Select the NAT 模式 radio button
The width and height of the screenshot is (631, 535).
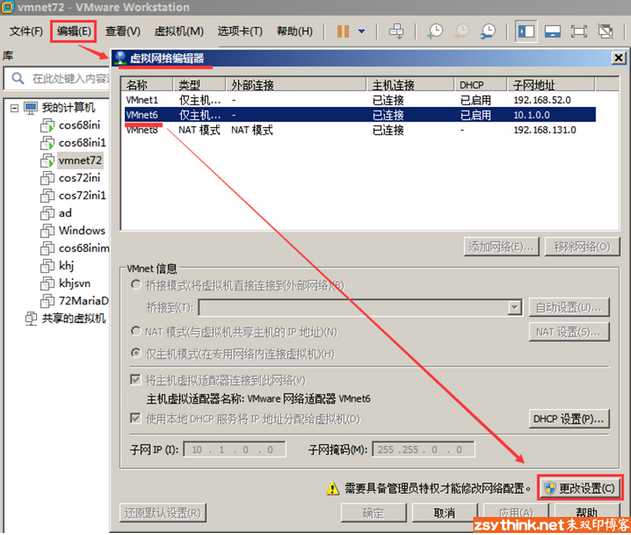pyautogui.click(x=136, y=331)
